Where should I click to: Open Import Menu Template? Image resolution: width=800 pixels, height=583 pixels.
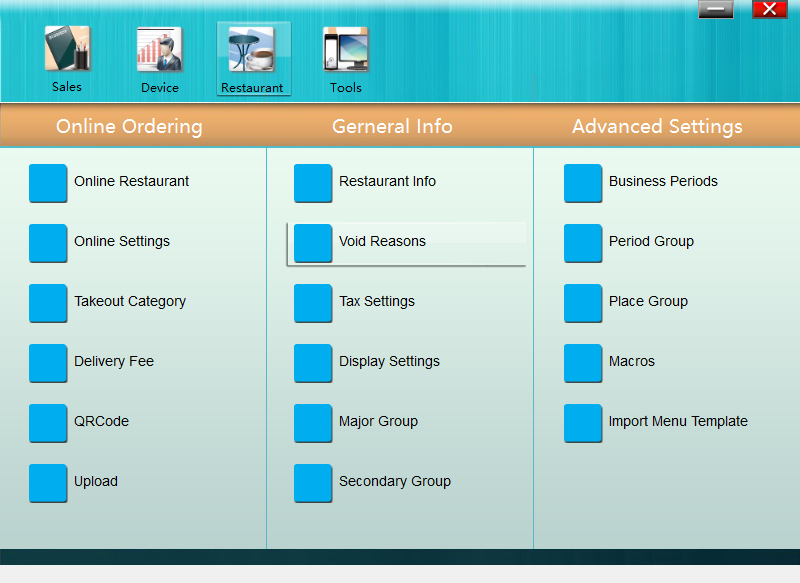coord(678,421)
